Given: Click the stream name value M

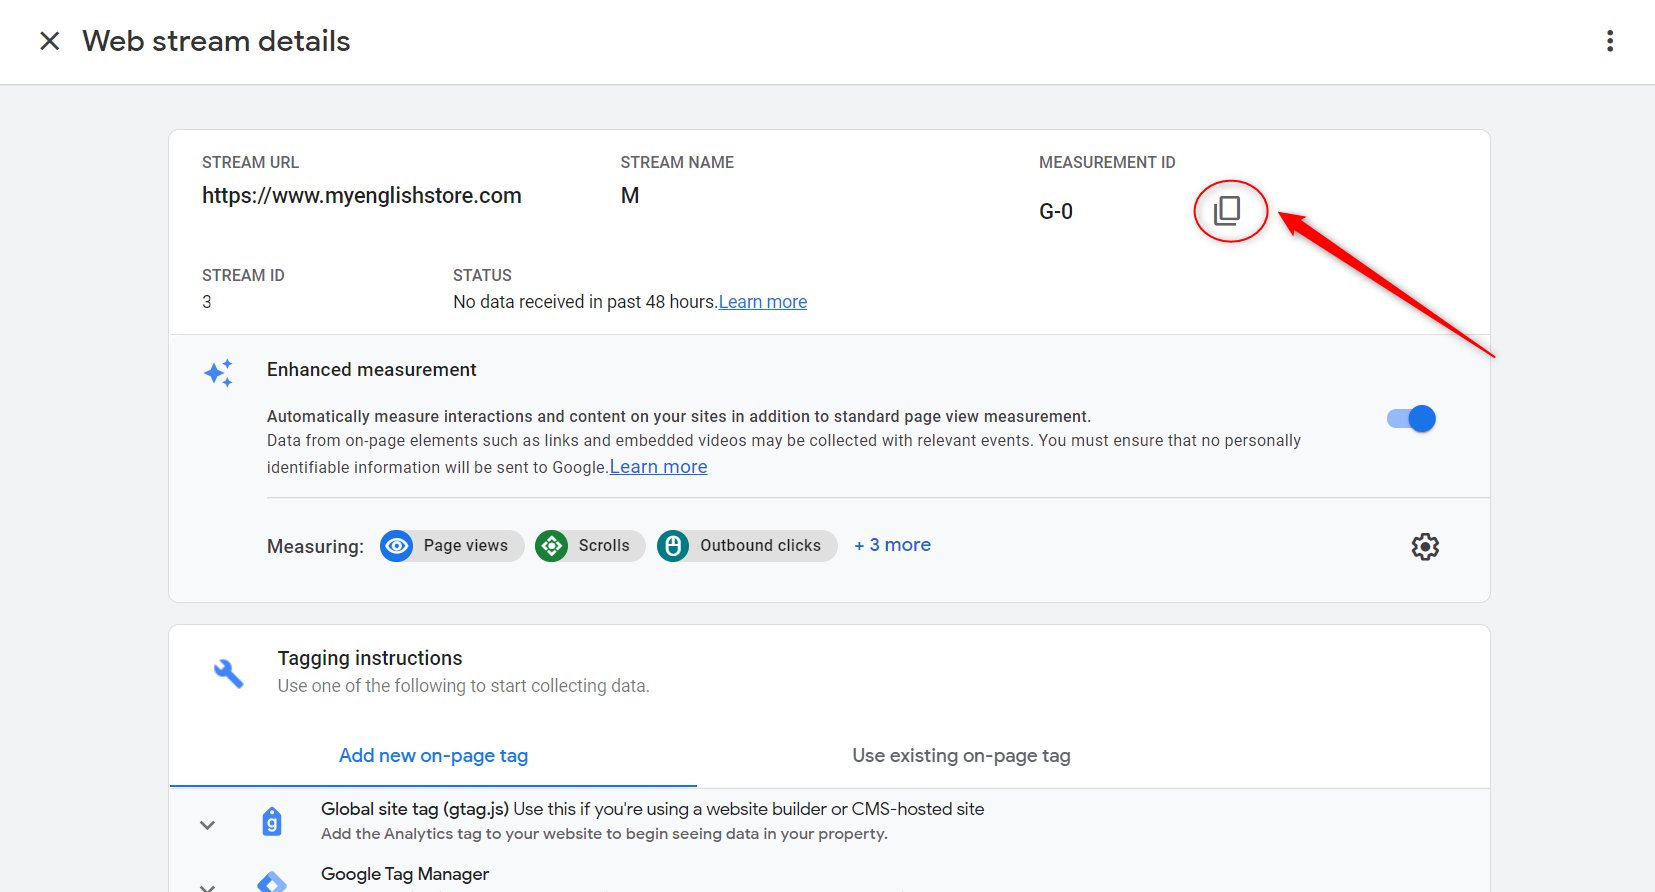Looking at the screenshot, I should (x=630, y=196).
